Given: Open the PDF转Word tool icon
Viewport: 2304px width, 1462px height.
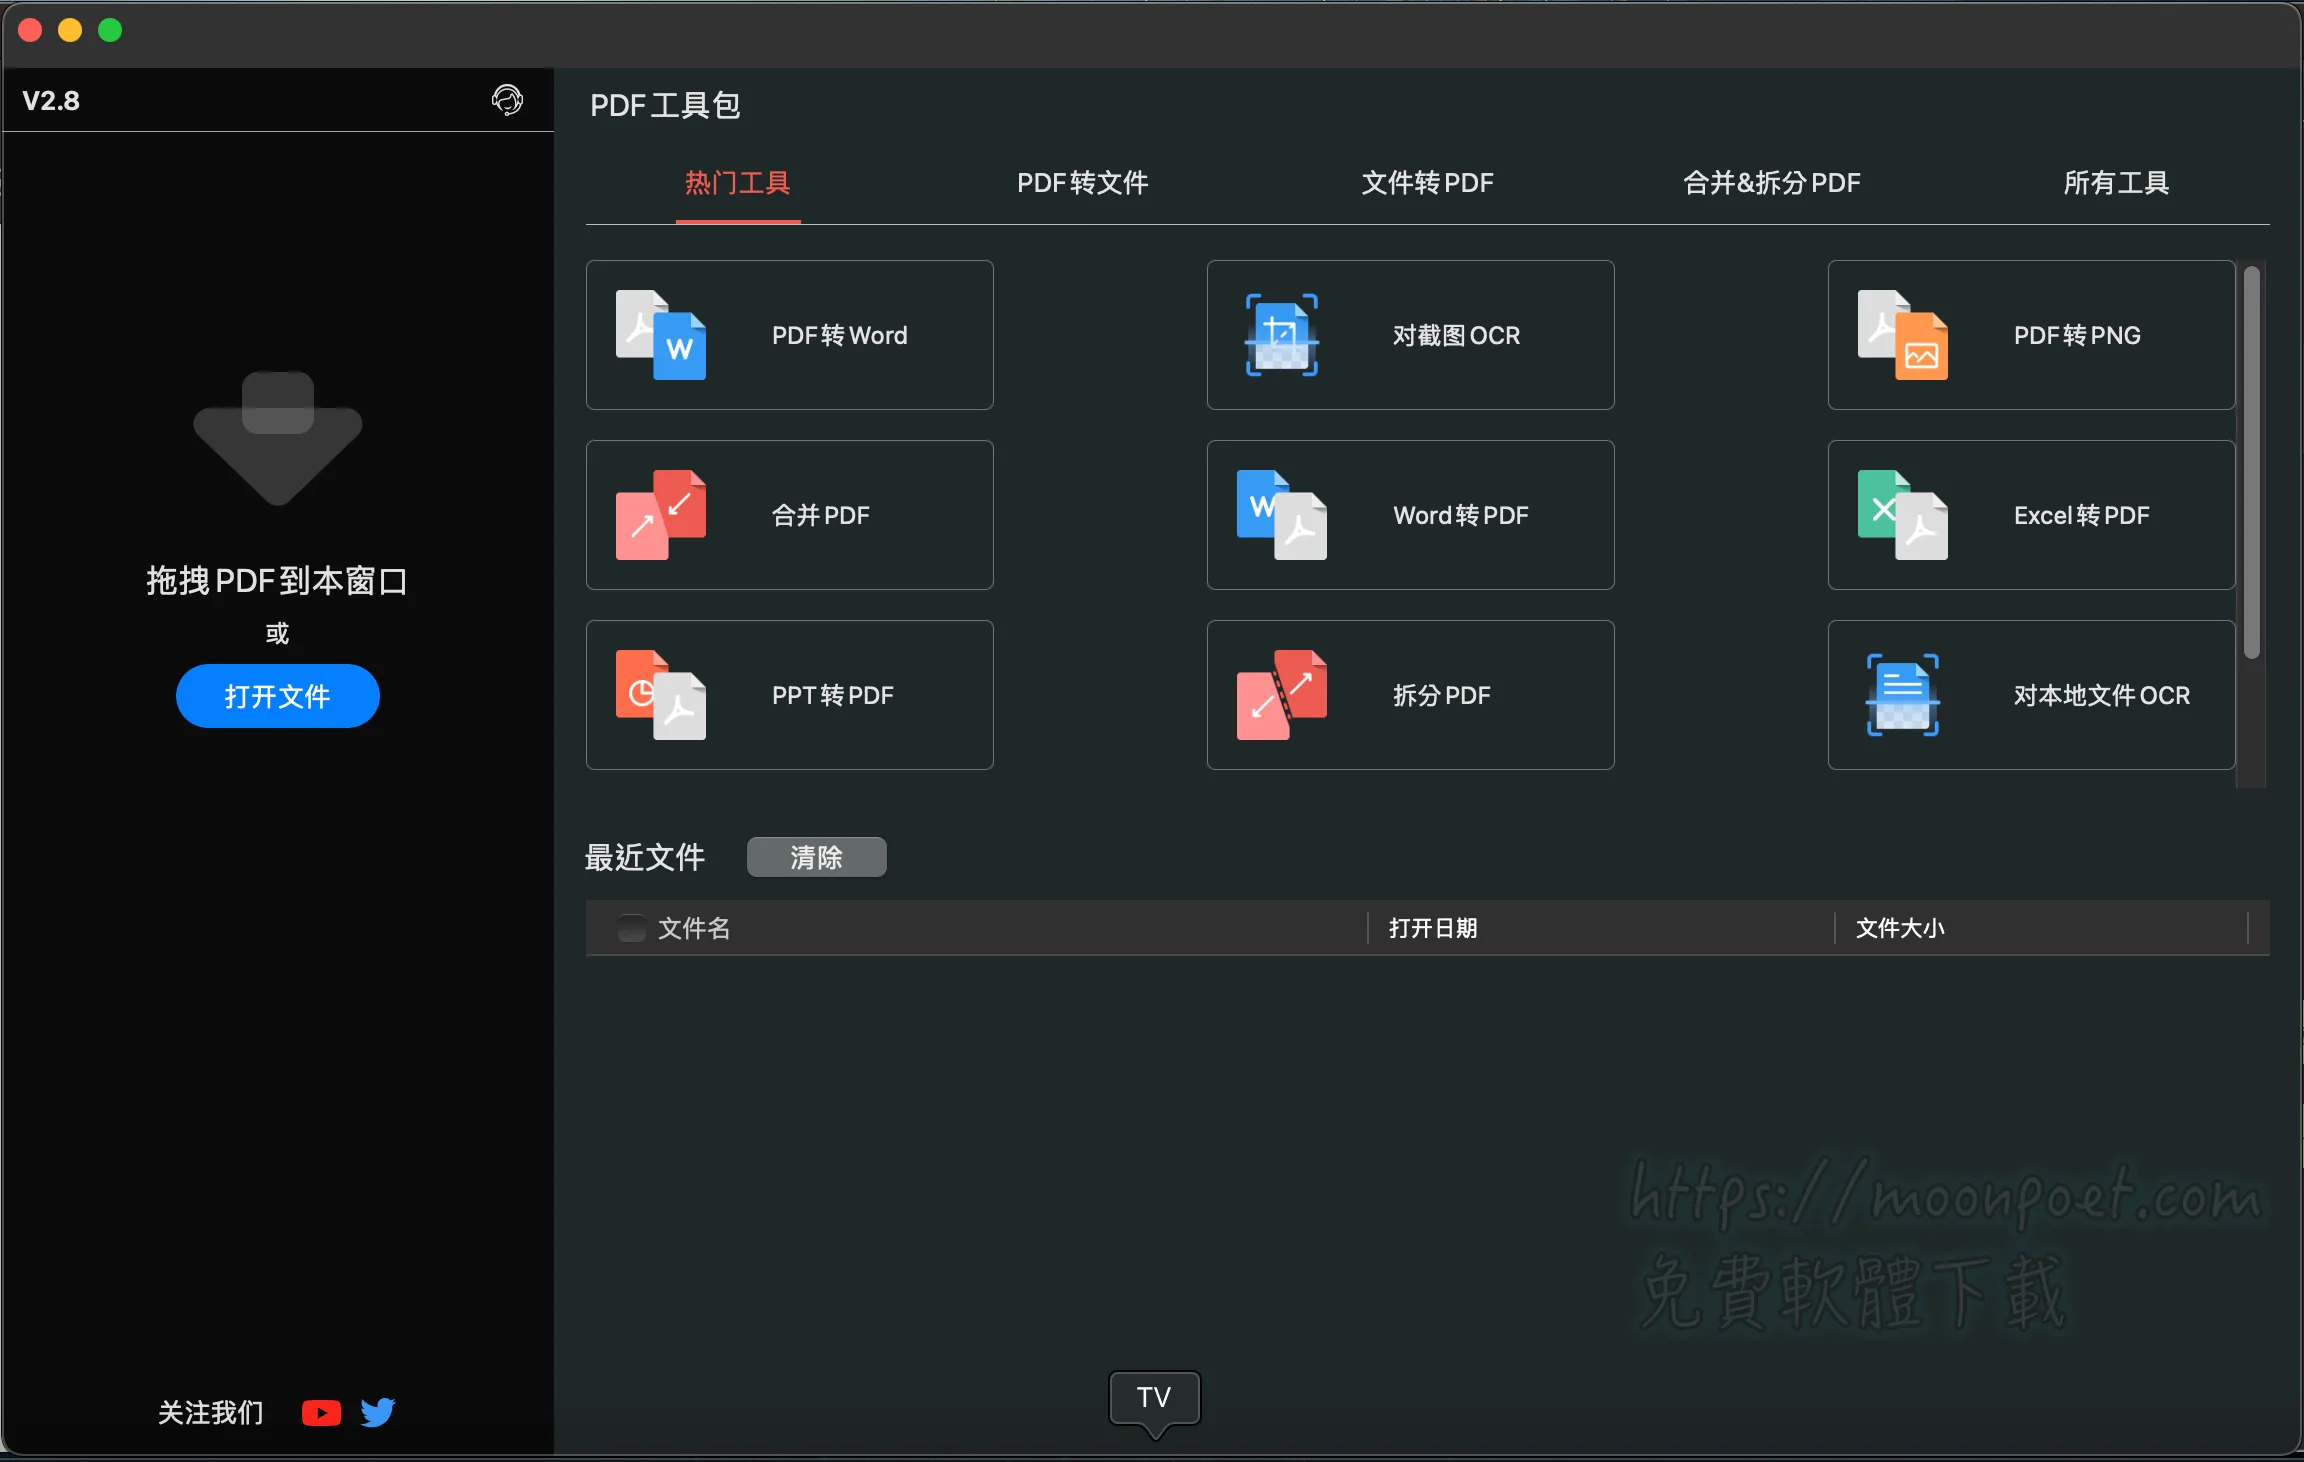Looking at the screenshot, I should point(661,335).
